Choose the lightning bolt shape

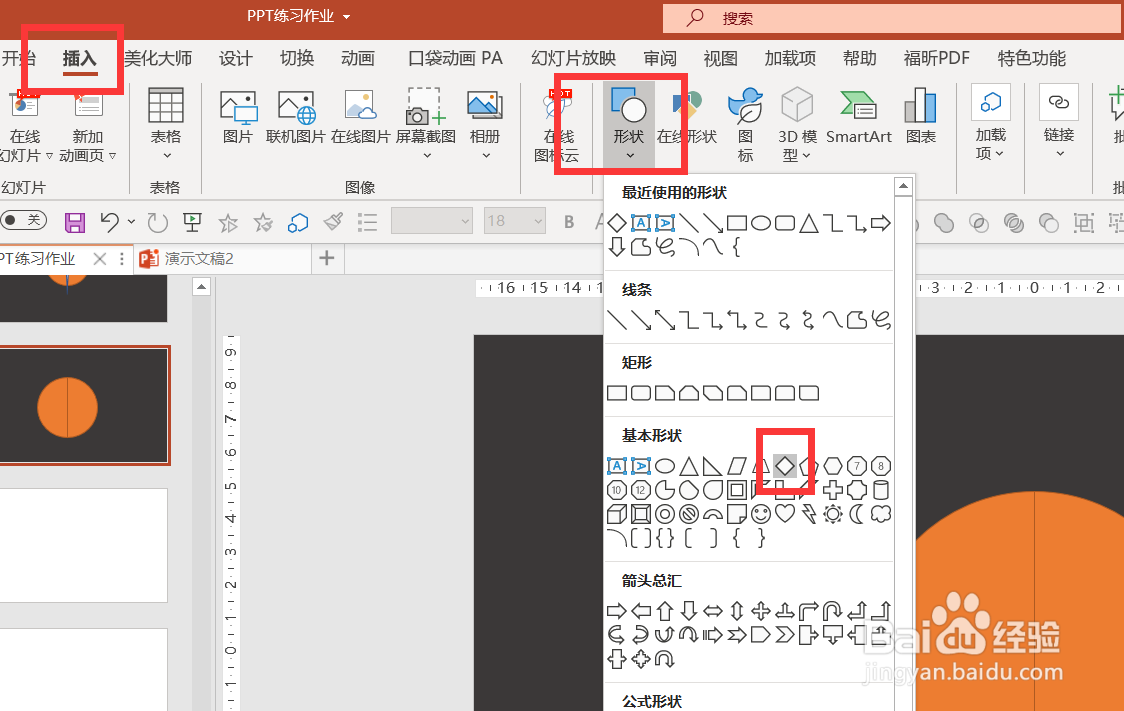(809, 514)
